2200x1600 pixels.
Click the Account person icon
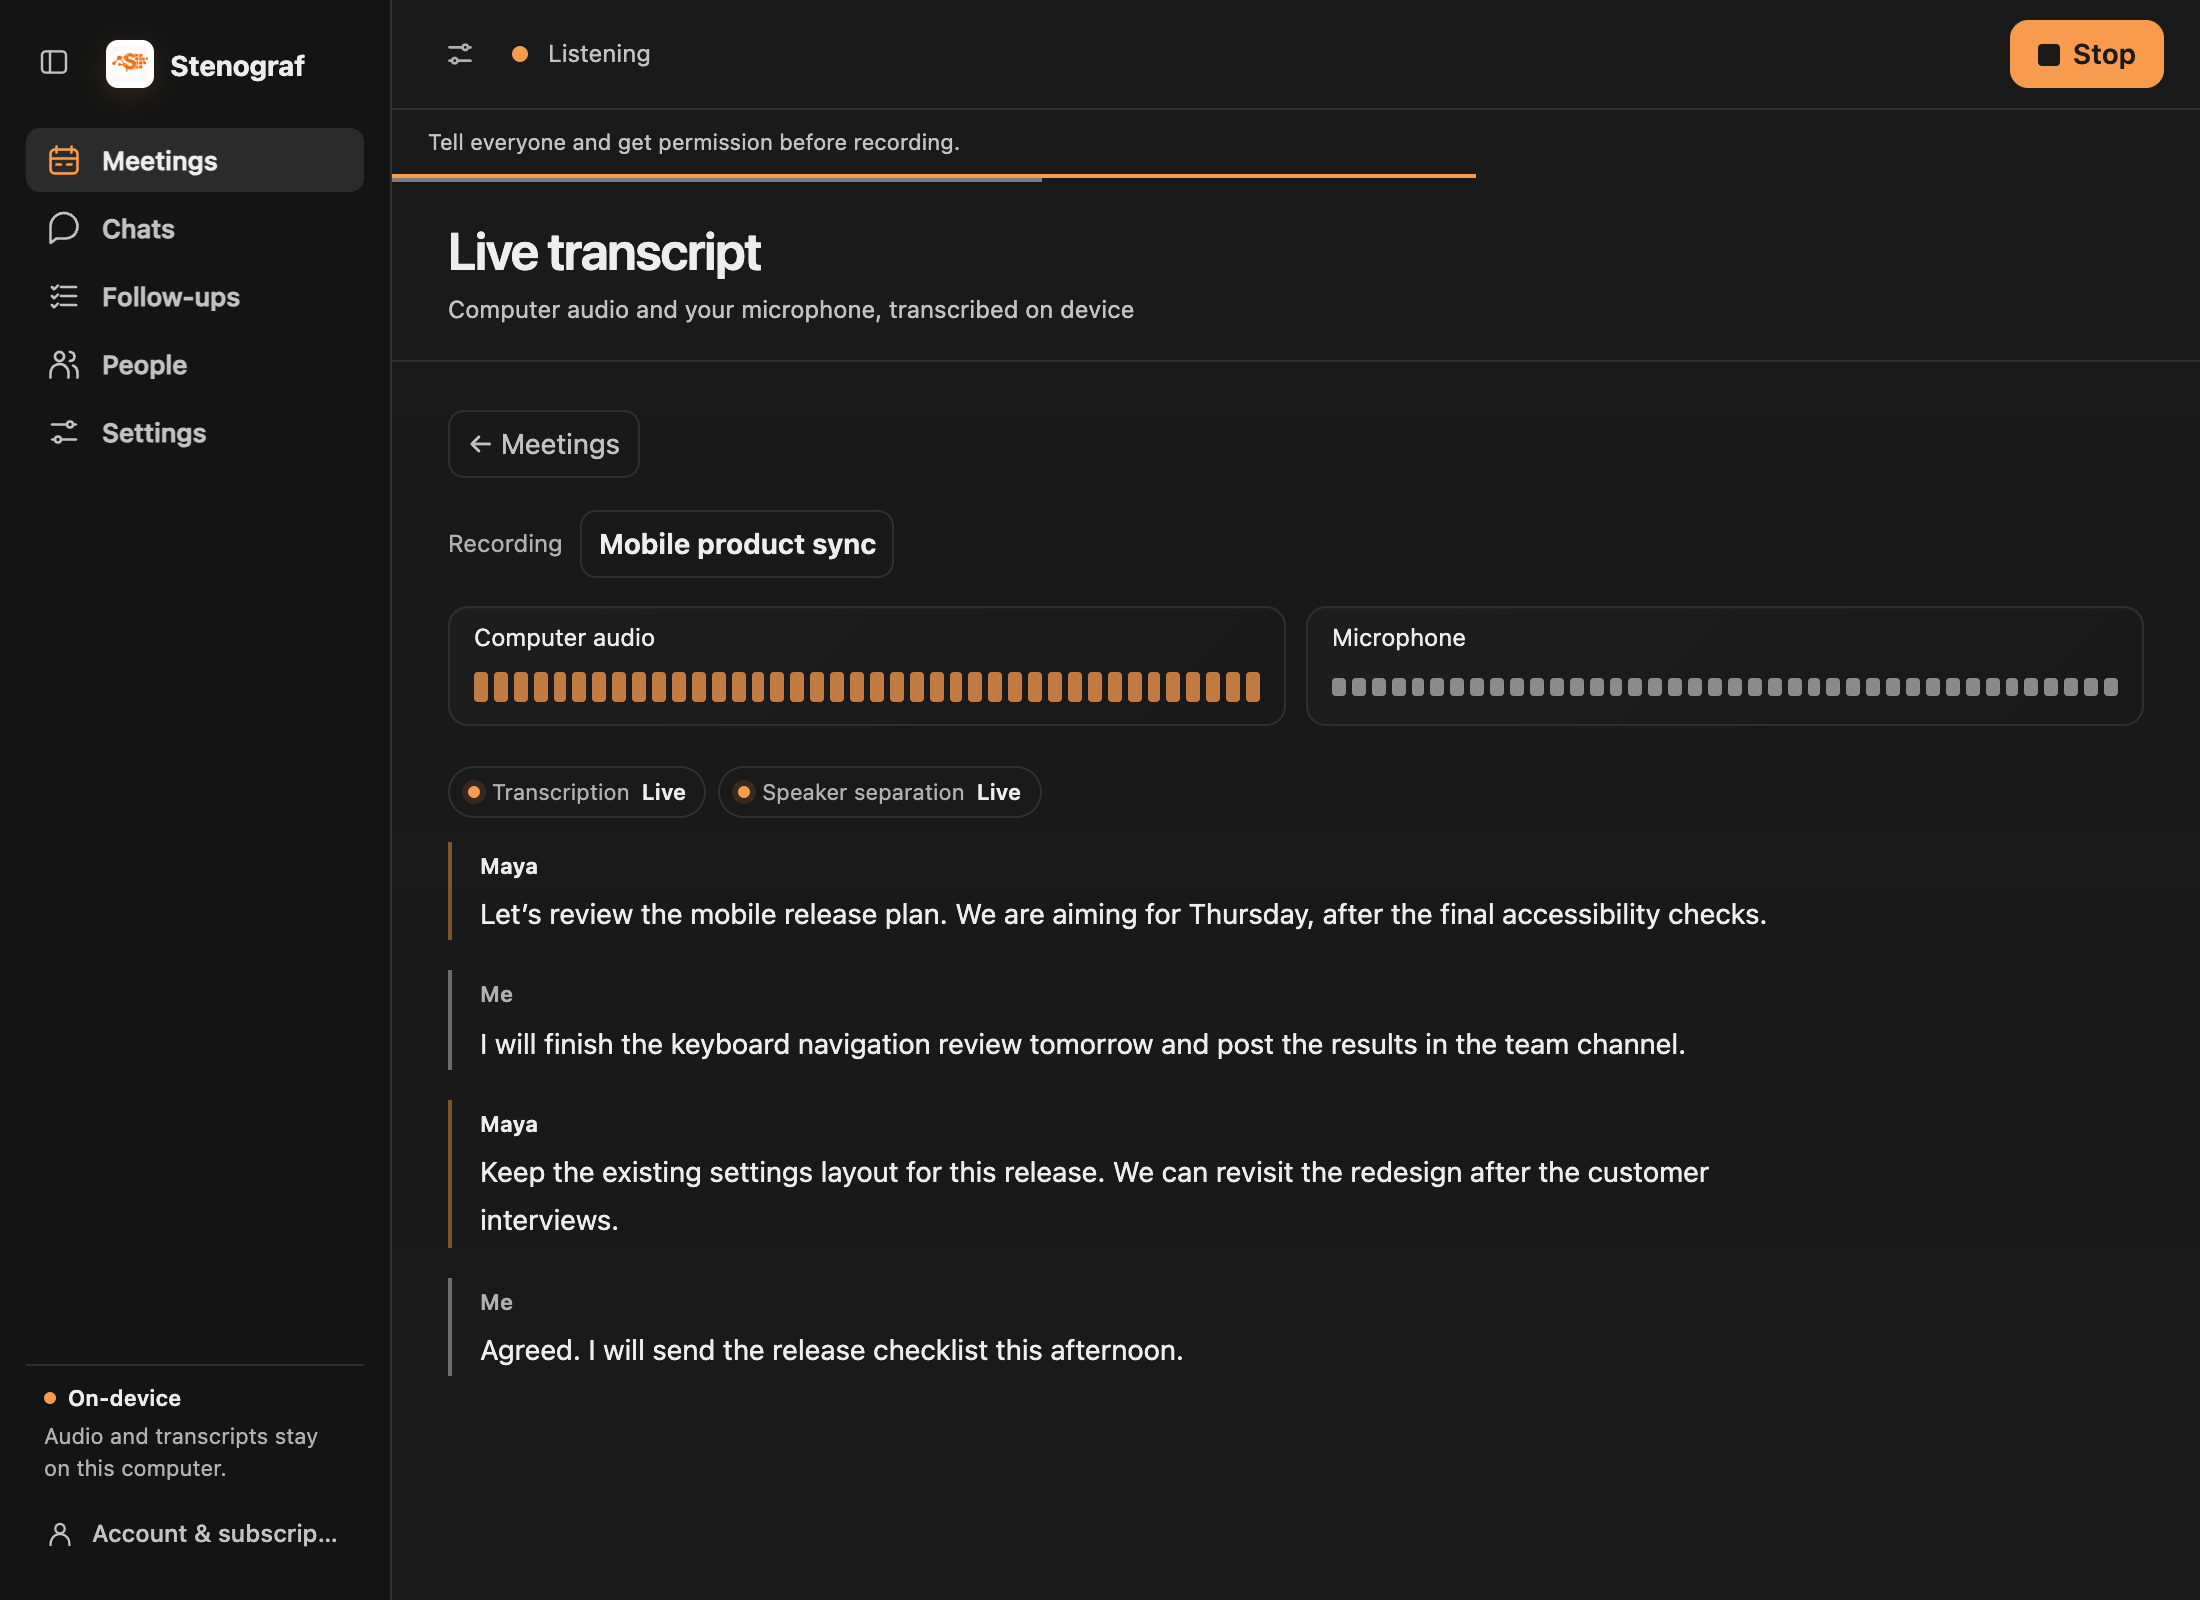(60, 1534)
